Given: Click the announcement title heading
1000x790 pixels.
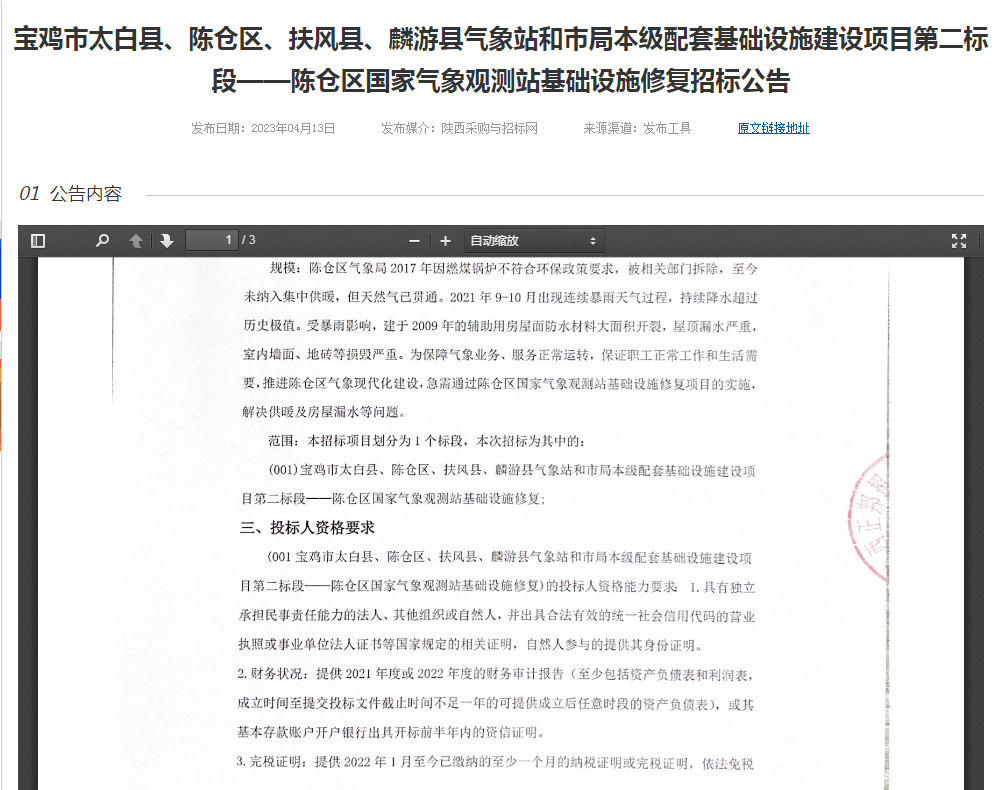Looking at the screenshot, I should pyautogui.click(x=501, y=60).
